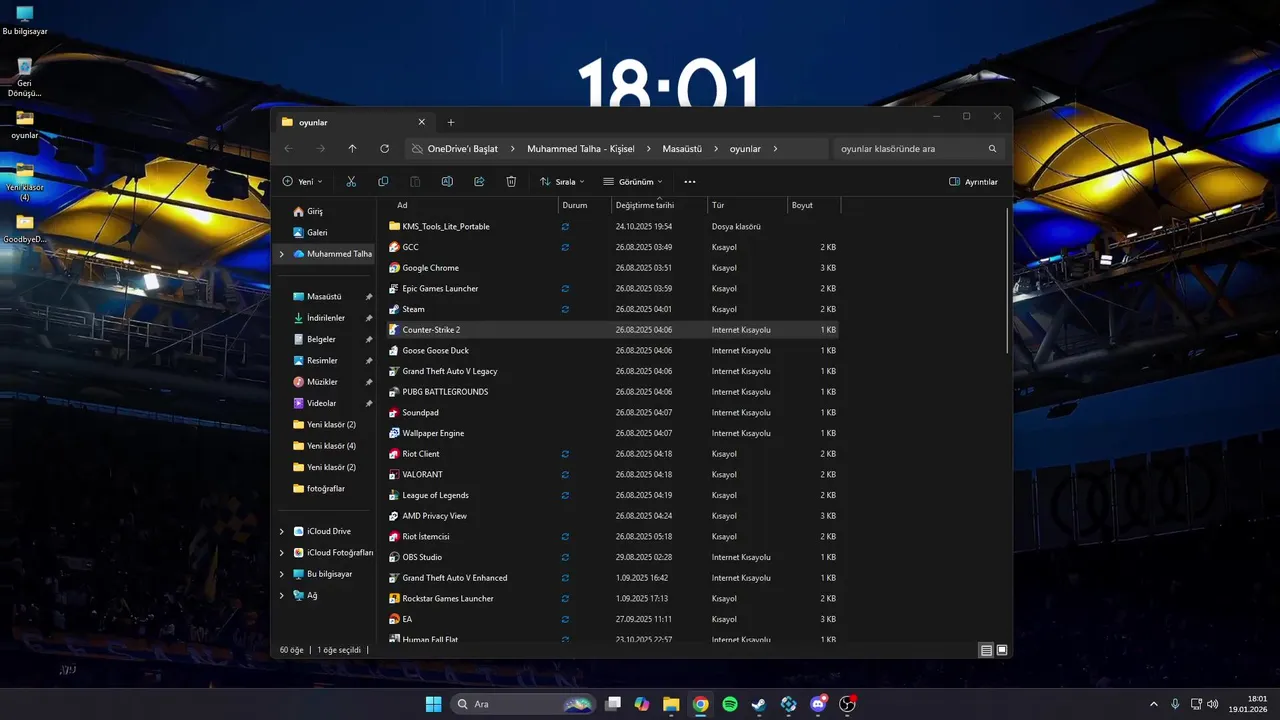Screen dimensions: 1280x720
Task: Select the PUBG BATTLEGROUNDS shortcut
Action: 613,392
